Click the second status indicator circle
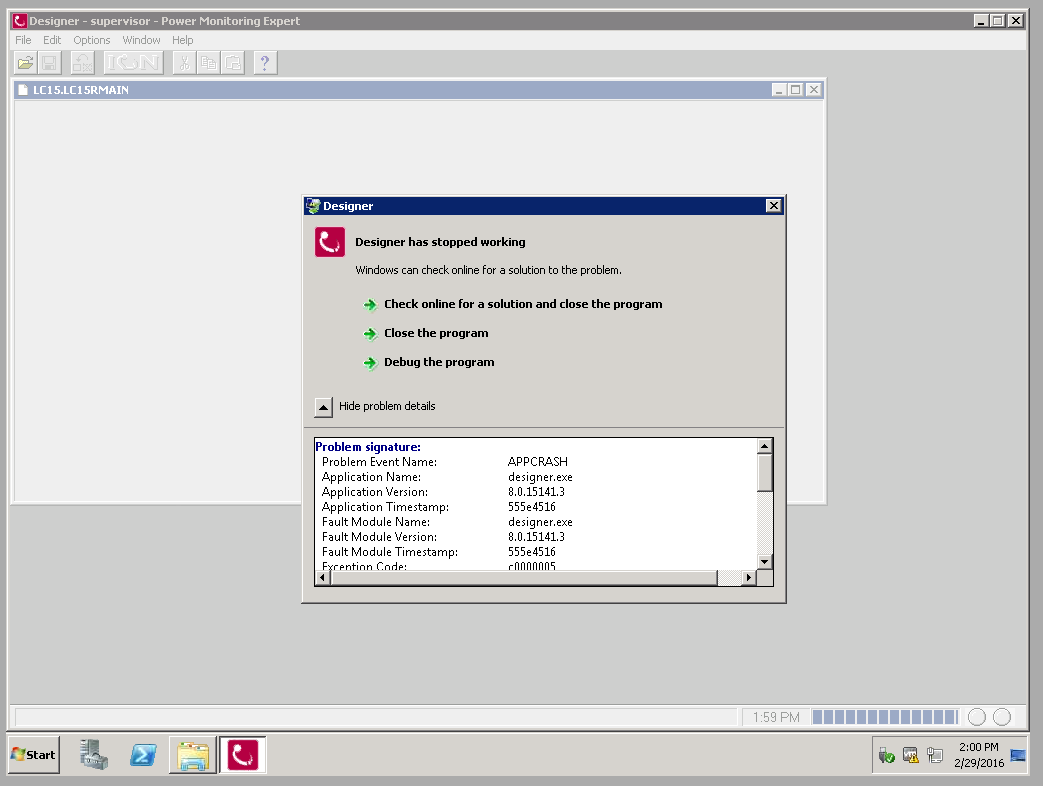Image resolution: width=1043 pixels, height=786 pixels. pos(1002,717)
